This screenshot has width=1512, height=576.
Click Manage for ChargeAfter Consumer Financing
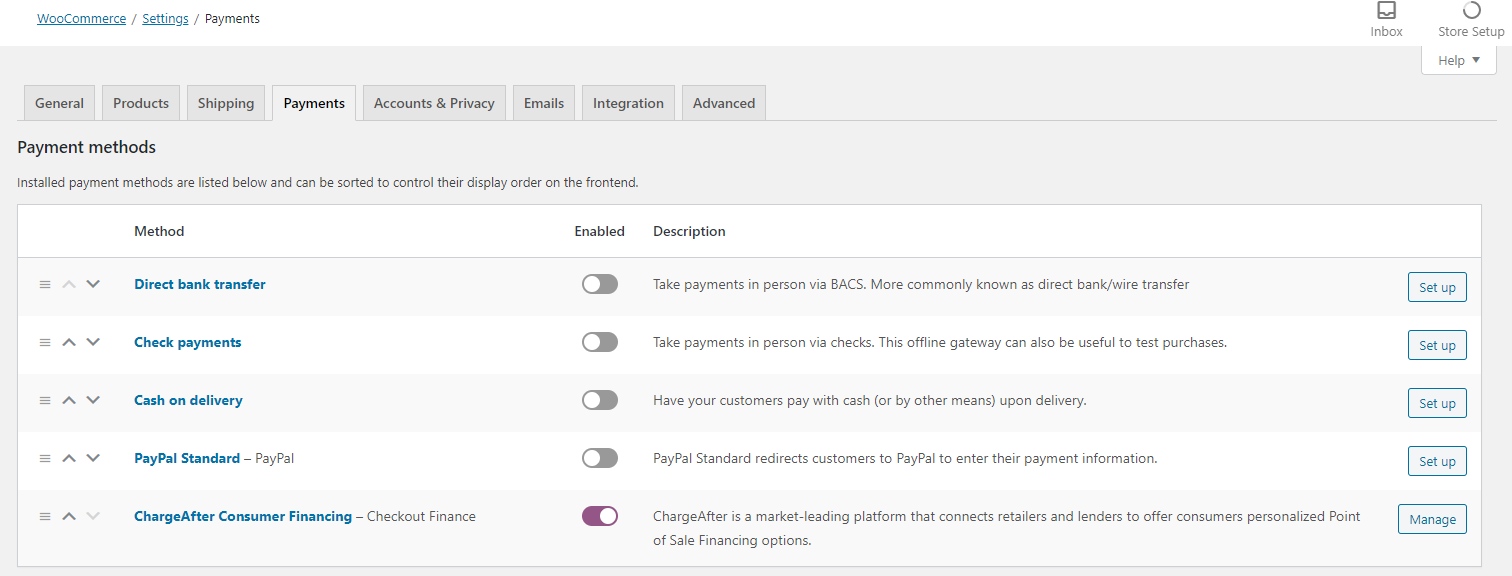click(1432, 519)
